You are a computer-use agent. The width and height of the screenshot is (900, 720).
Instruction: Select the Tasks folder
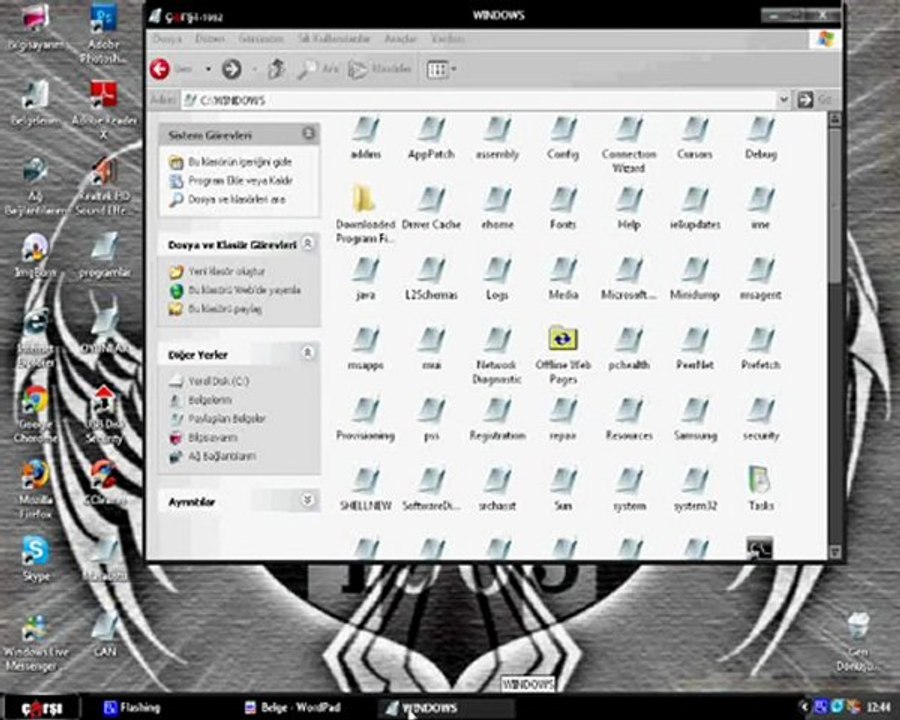(761, 489)
